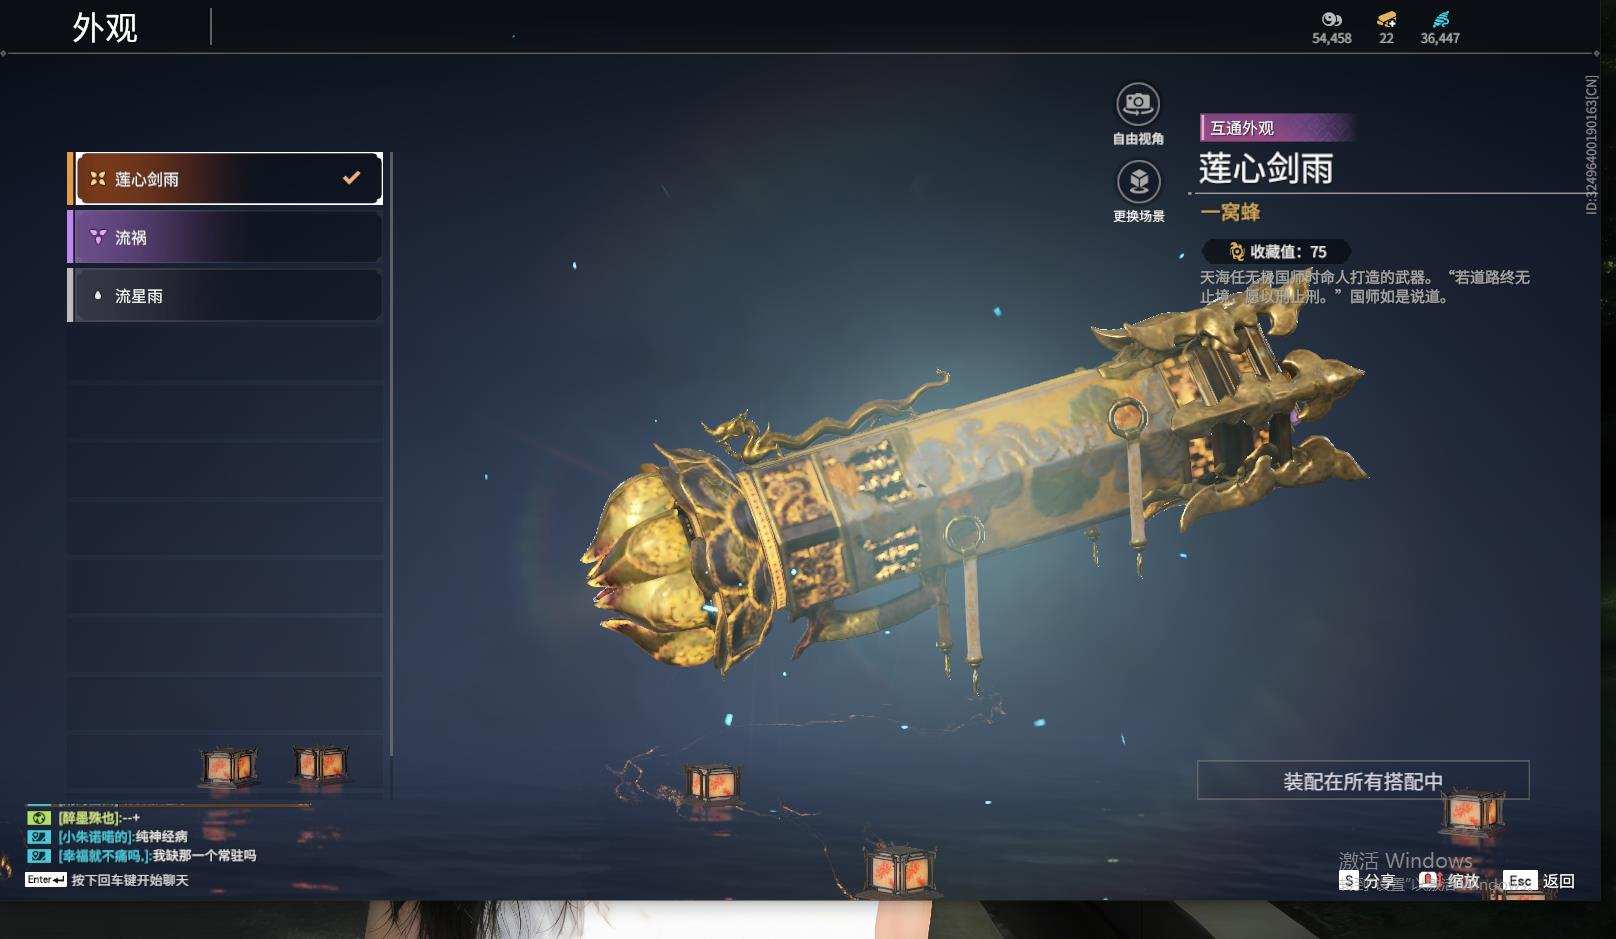Screen dimensions: 1616x939
Task: Click the collection value (收藏值) icon
Action: coord(1237,252)
